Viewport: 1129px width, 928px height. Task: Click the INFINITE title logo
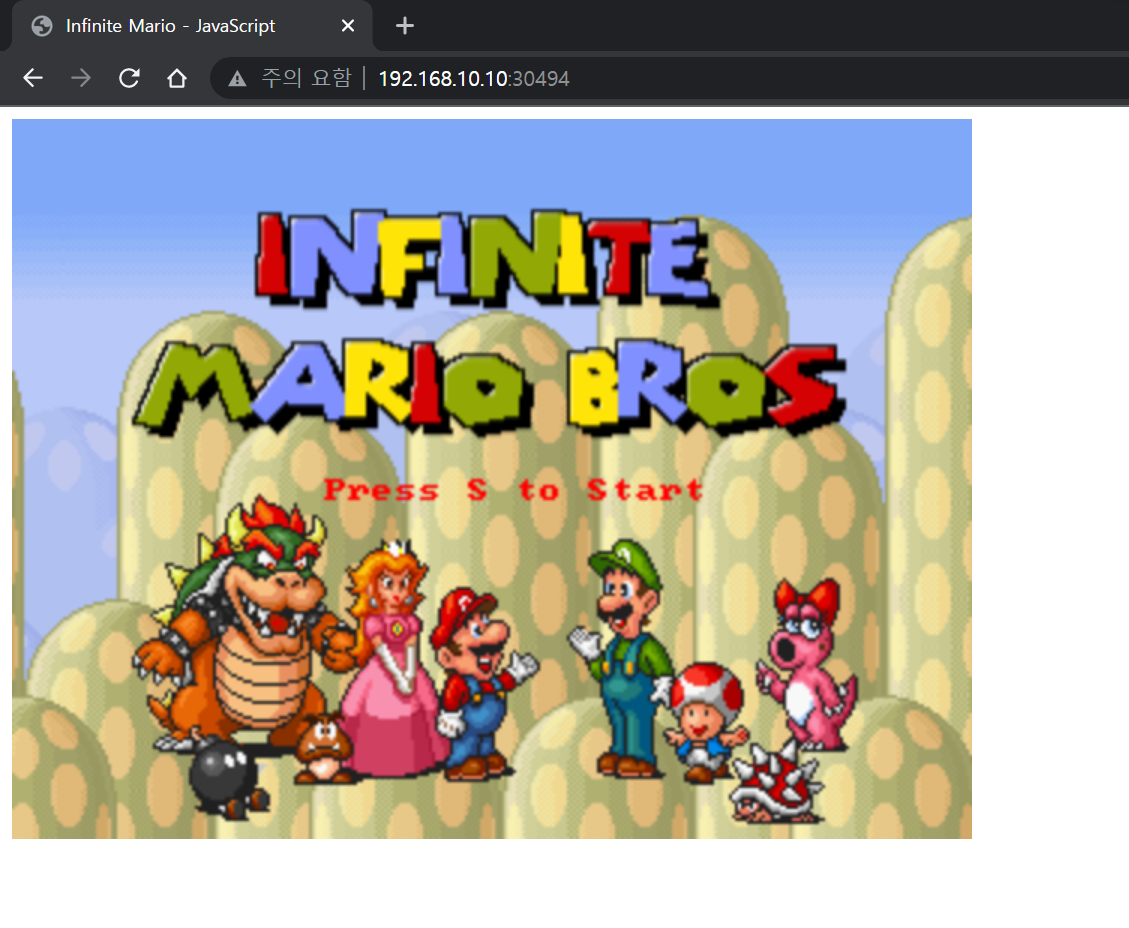coord(487,258)
